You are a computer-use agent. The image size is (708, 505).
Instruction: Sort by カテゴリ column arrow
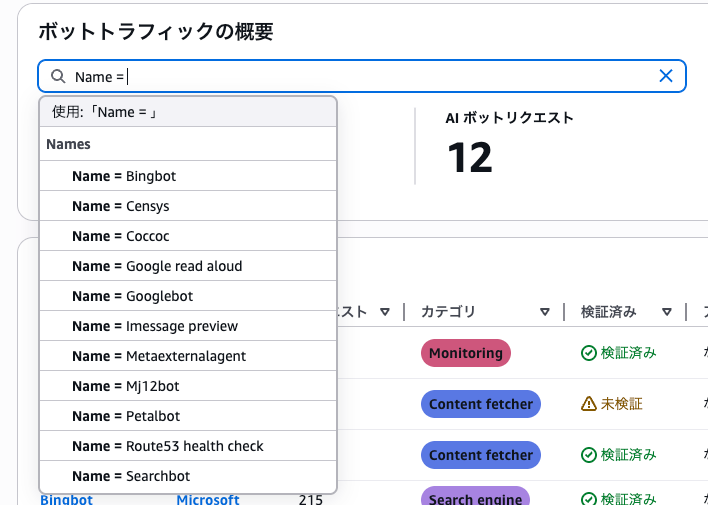coord(545,312)
